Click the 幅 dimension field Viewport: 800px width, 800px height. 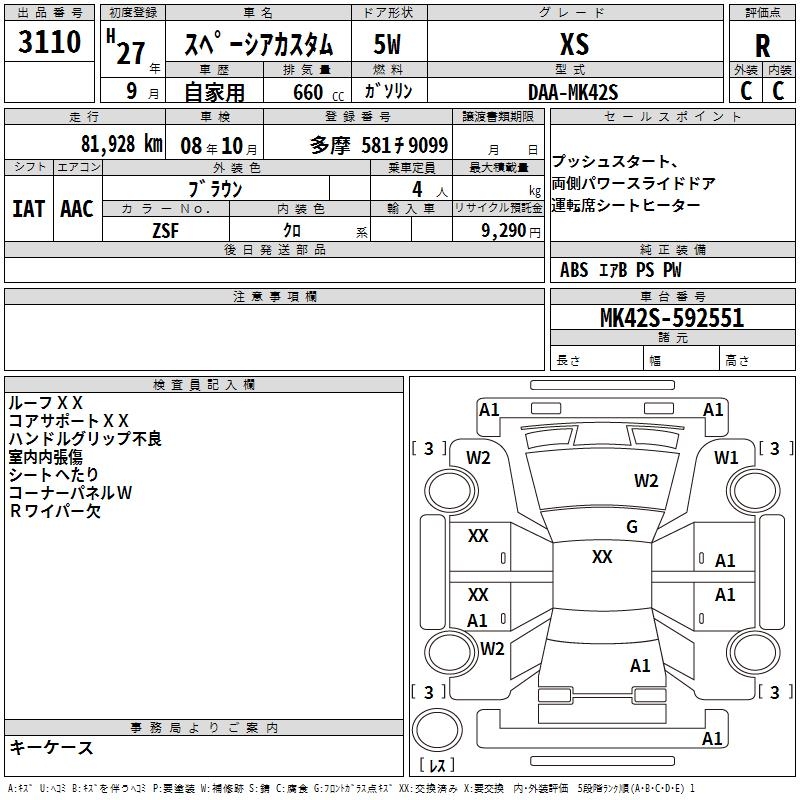pos(681,360)
